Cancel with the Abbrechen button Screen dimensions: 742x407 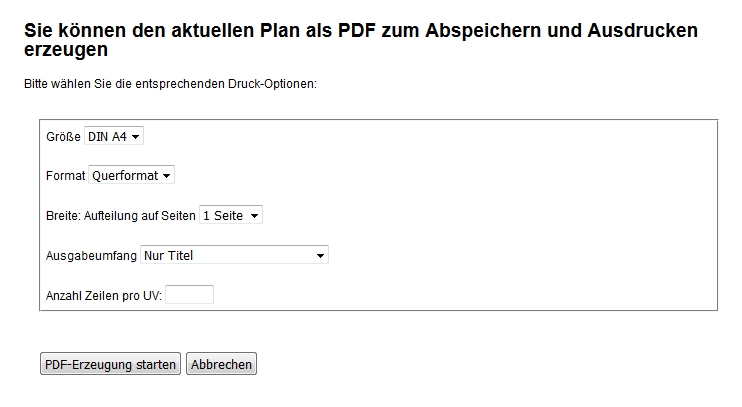[x=222, y=364]
